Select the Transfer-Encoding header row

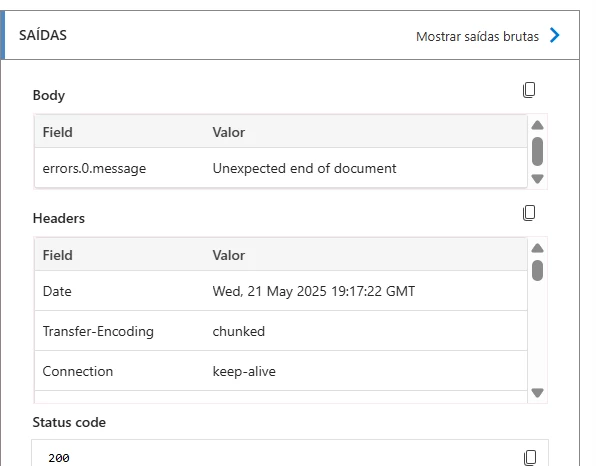(x=281, y=331)
